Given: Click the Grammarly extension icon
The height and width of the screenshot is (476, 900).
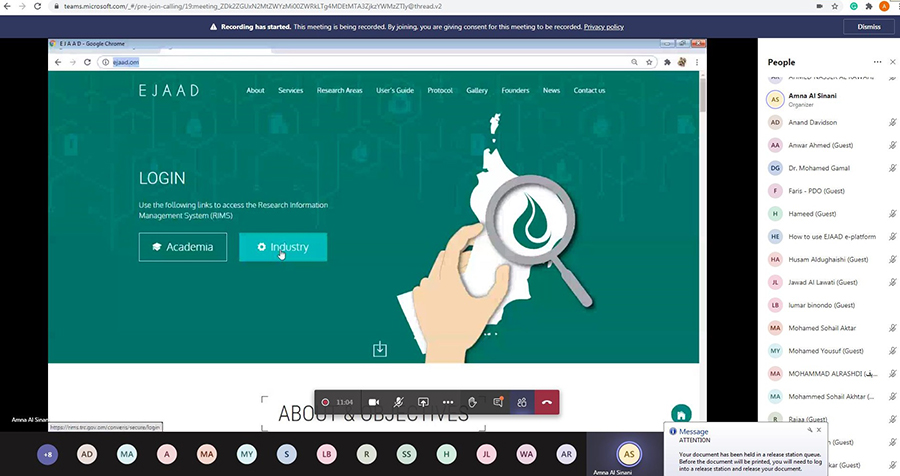Looking at the screenshot, I should point(854,6).
